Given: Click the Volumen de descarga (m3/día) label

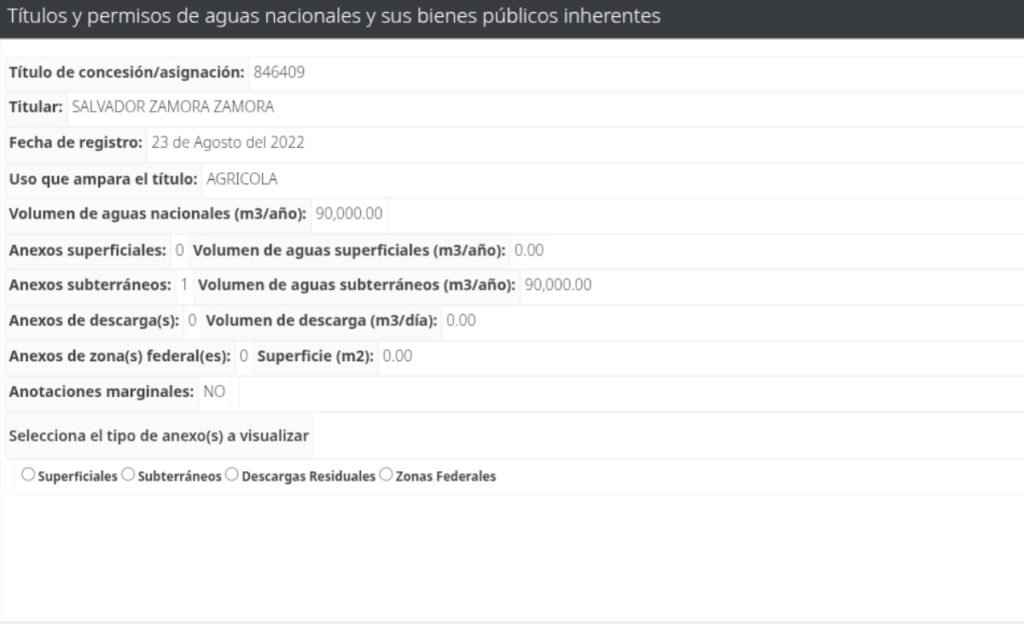Looking at the screenshot, I should (x=321, y=321).
